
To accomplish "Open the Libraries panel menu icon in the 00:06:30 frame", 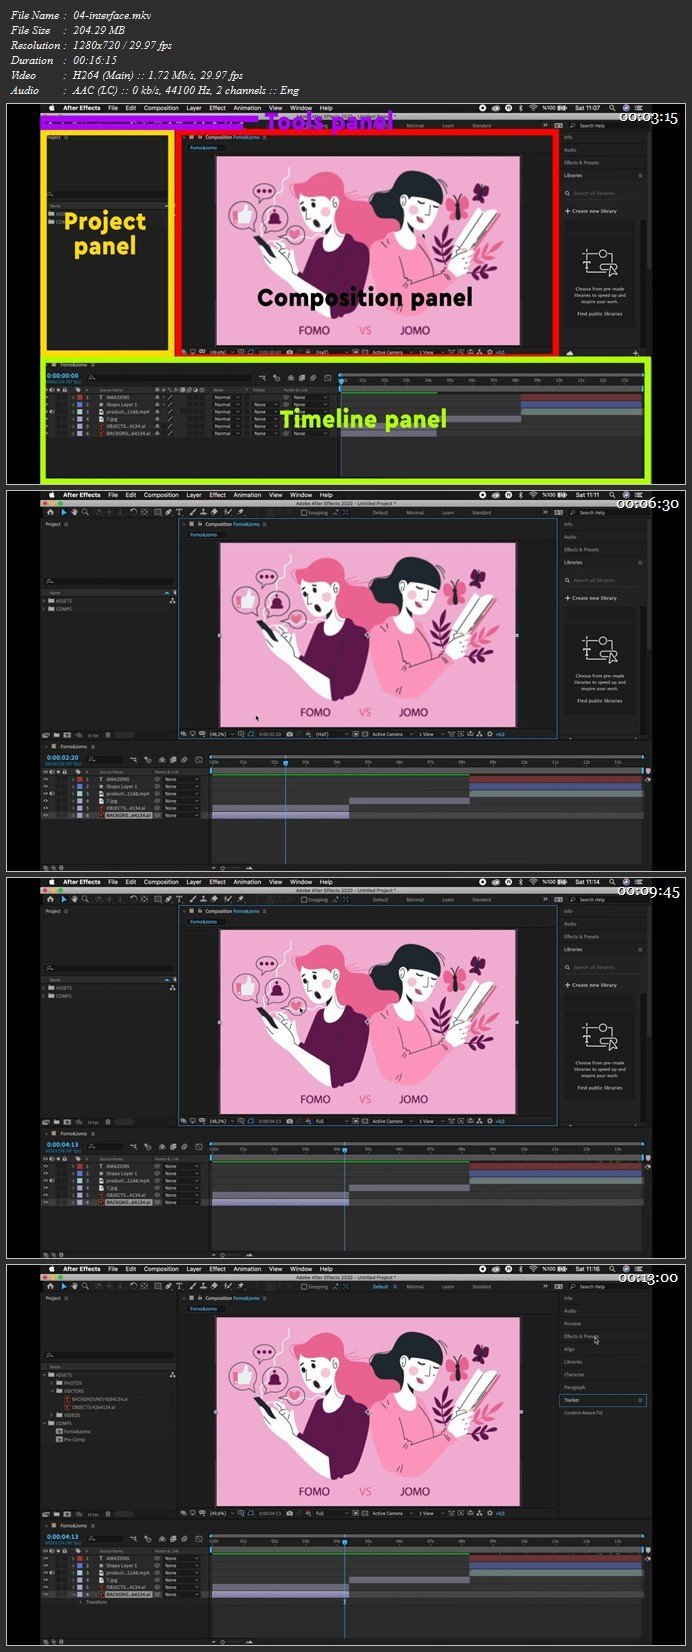I will pos(640,562).
